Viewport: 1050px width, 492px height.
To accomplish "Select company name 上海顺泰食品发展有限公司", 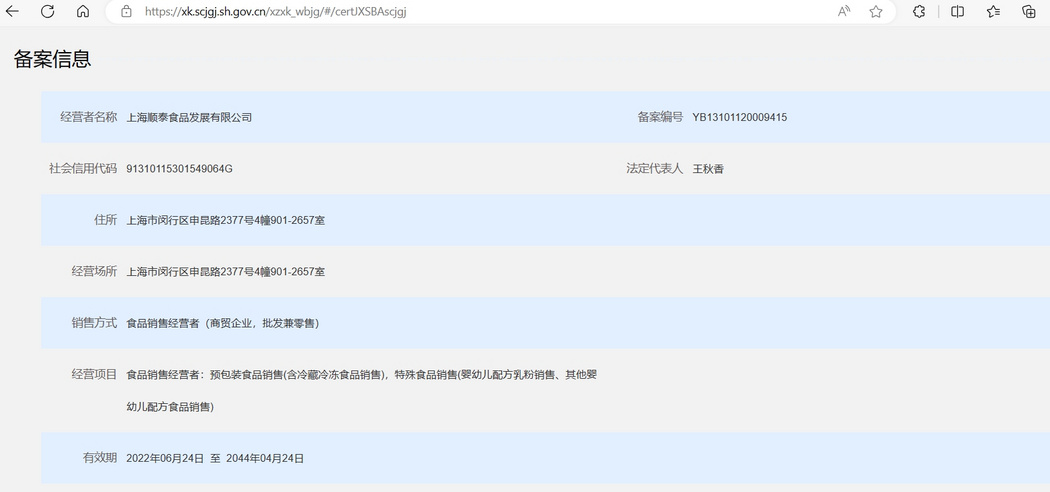I will coord(189,118).
